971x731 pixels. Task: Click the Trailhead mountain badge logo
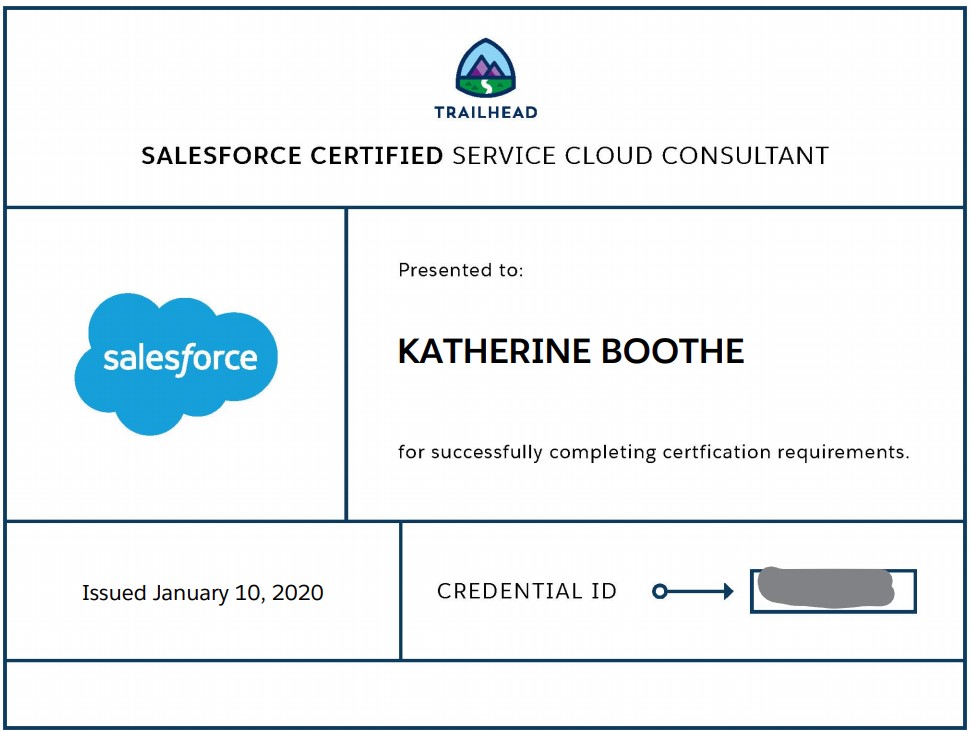pos(486,69)
